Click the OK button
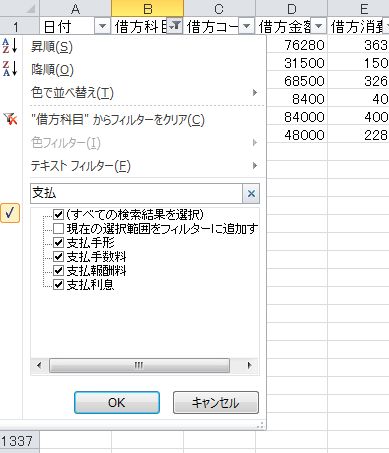The height and width of the screenshot is (453, 389). pos(117,402)
